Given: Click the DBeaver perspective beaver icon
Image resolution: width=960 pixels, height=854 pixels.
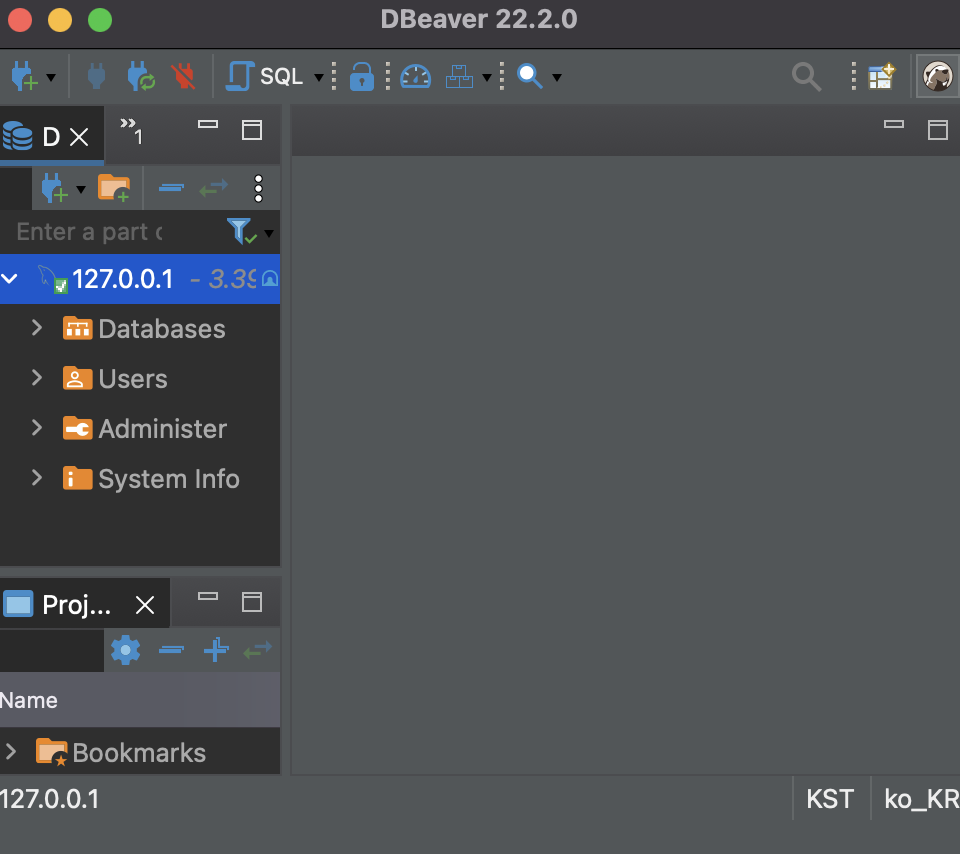Looking at the screenshot, I should 937,77.
